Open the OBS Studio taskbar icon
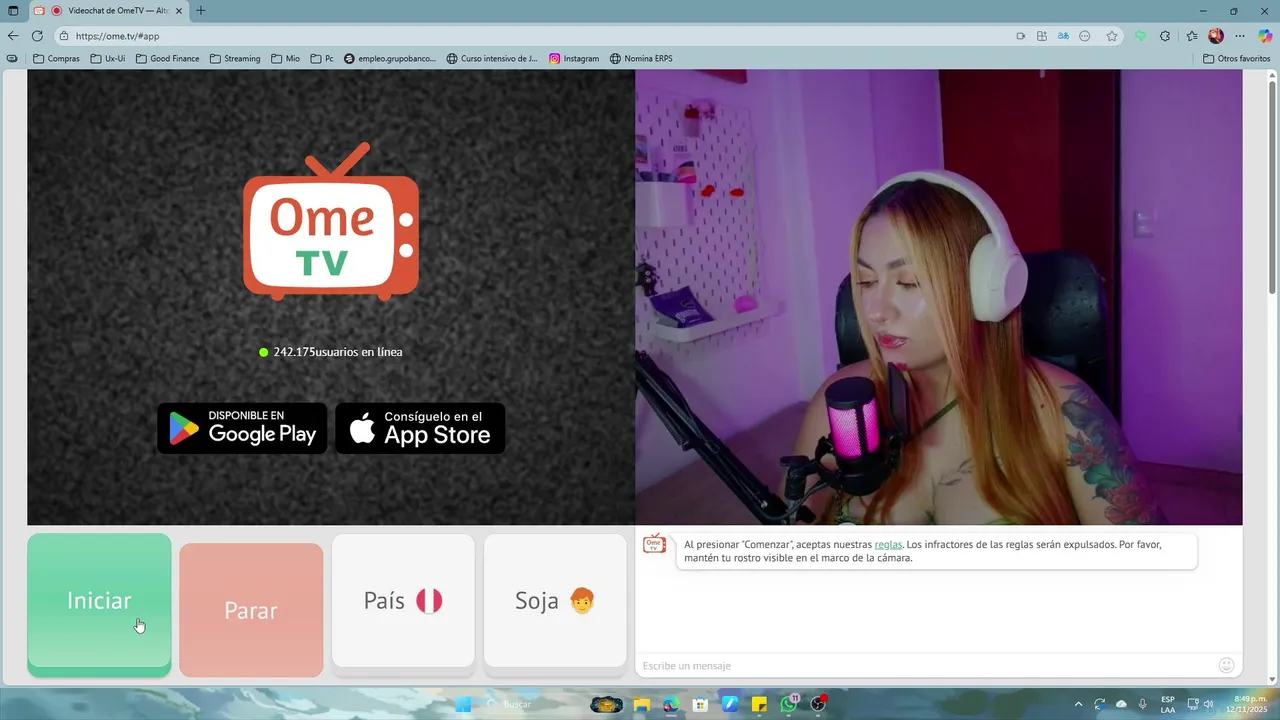The image size is (1280, 720). point(819,704)
